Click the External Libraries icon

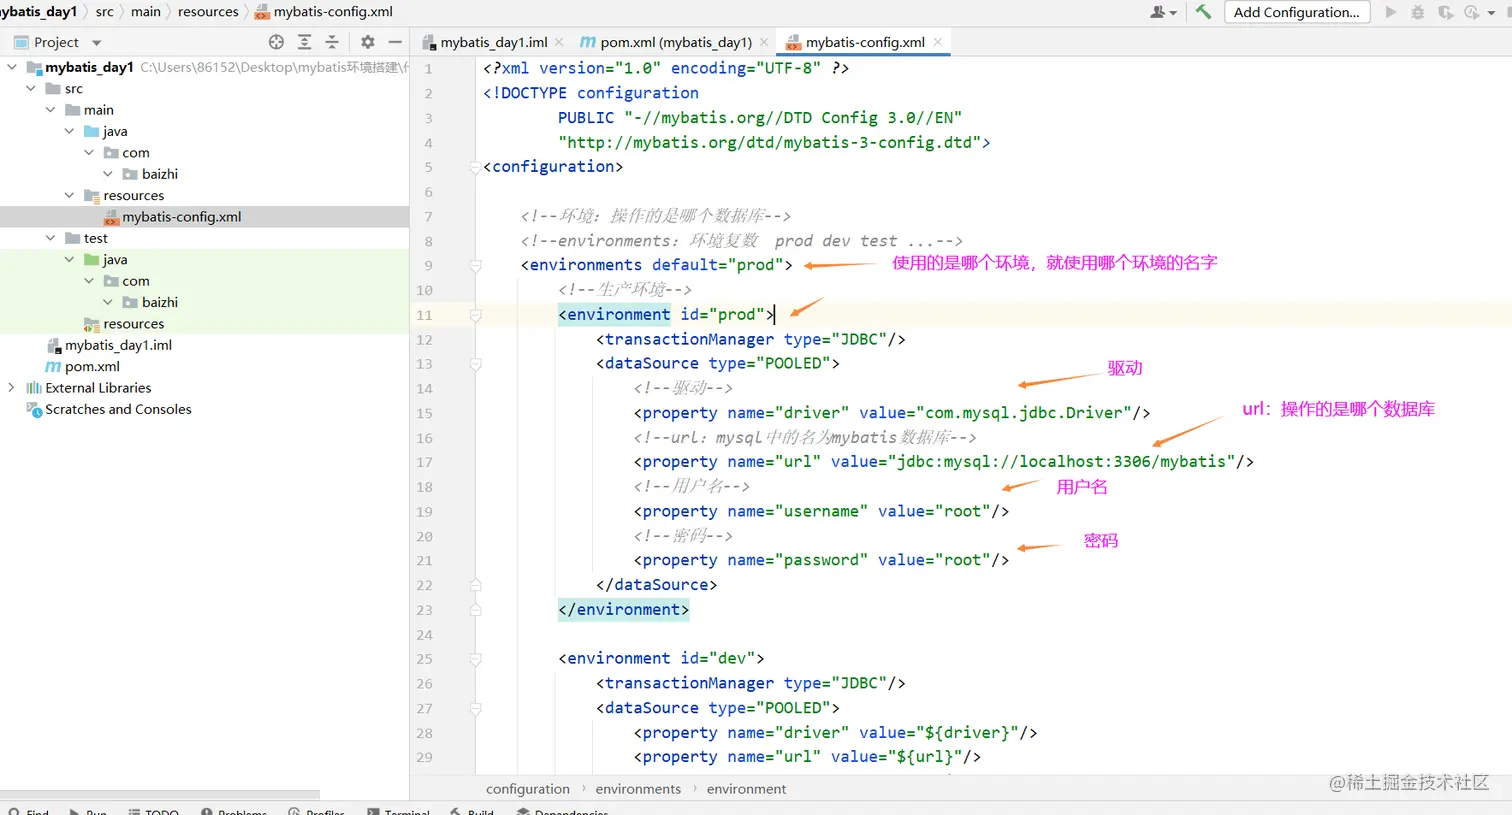[34, 388]
